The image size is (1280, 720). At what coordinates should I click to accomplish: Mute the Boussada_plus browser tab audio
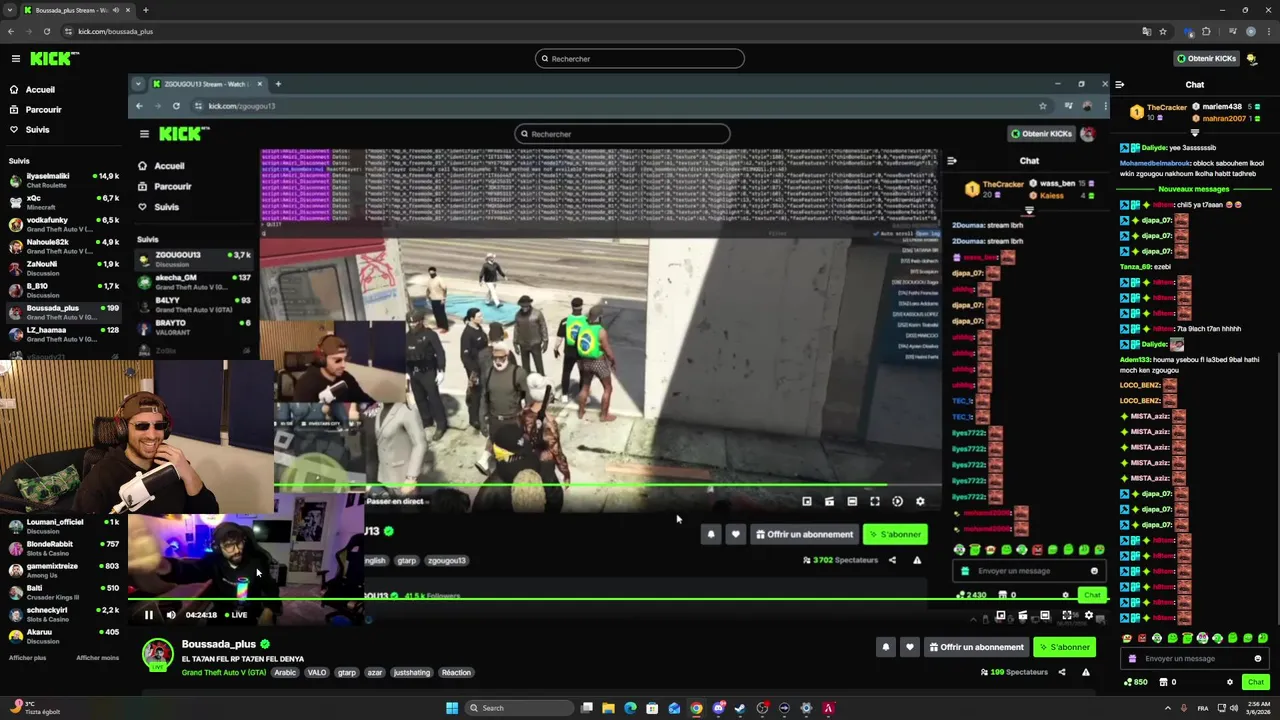(x=116, y=10)
